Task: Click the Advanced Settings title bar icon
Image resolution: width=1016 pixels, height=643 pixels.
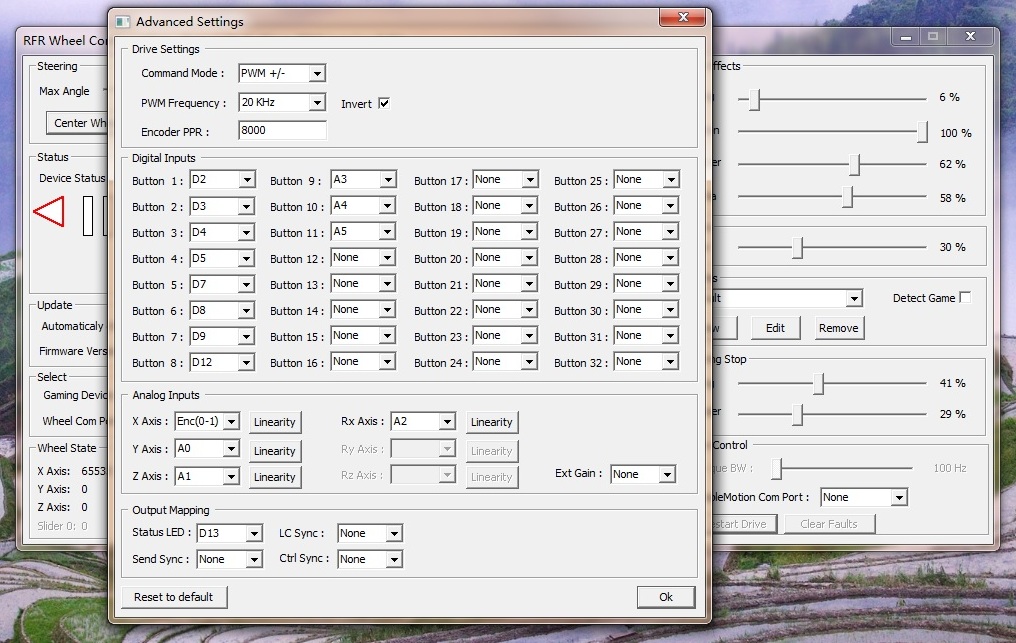Action: point(123,21)
